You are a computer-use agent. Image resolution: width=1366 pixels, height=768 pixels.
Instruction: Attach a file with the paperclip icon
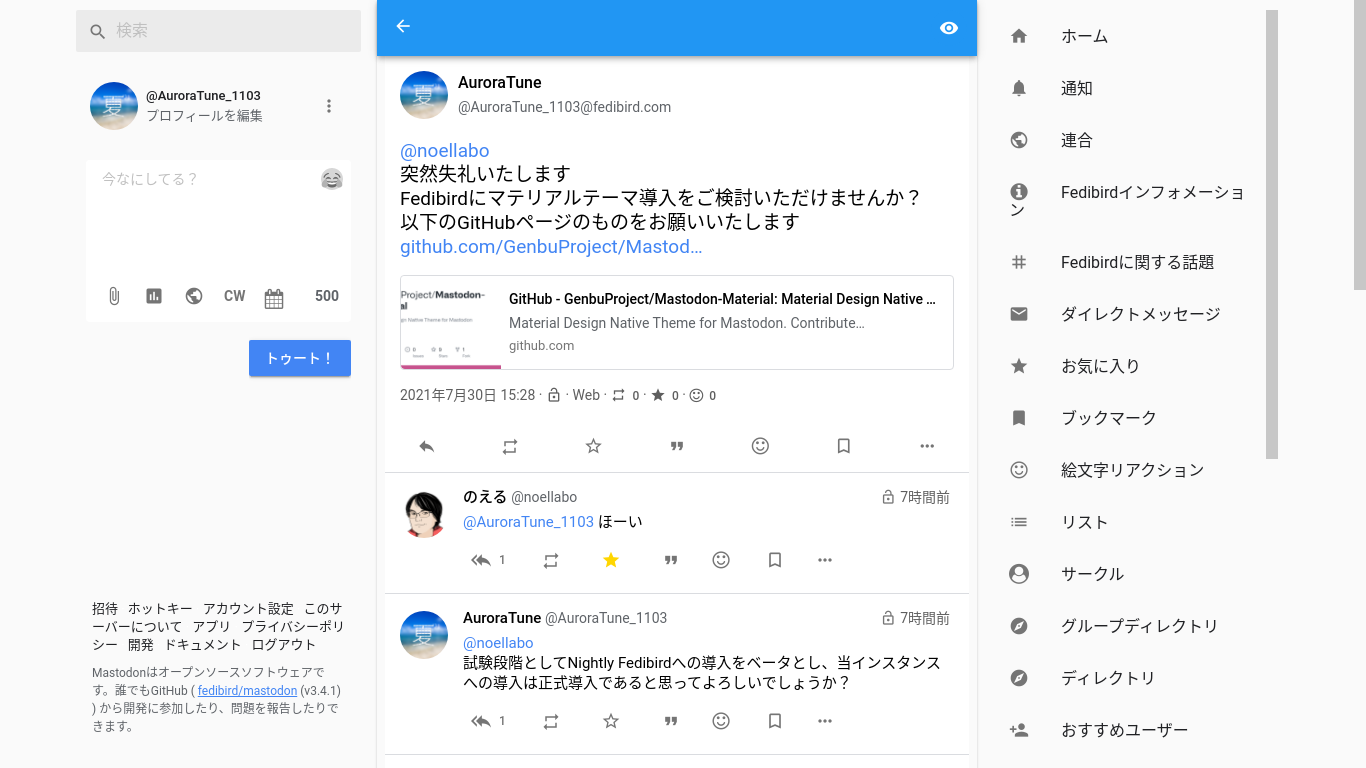pos(114,296)
